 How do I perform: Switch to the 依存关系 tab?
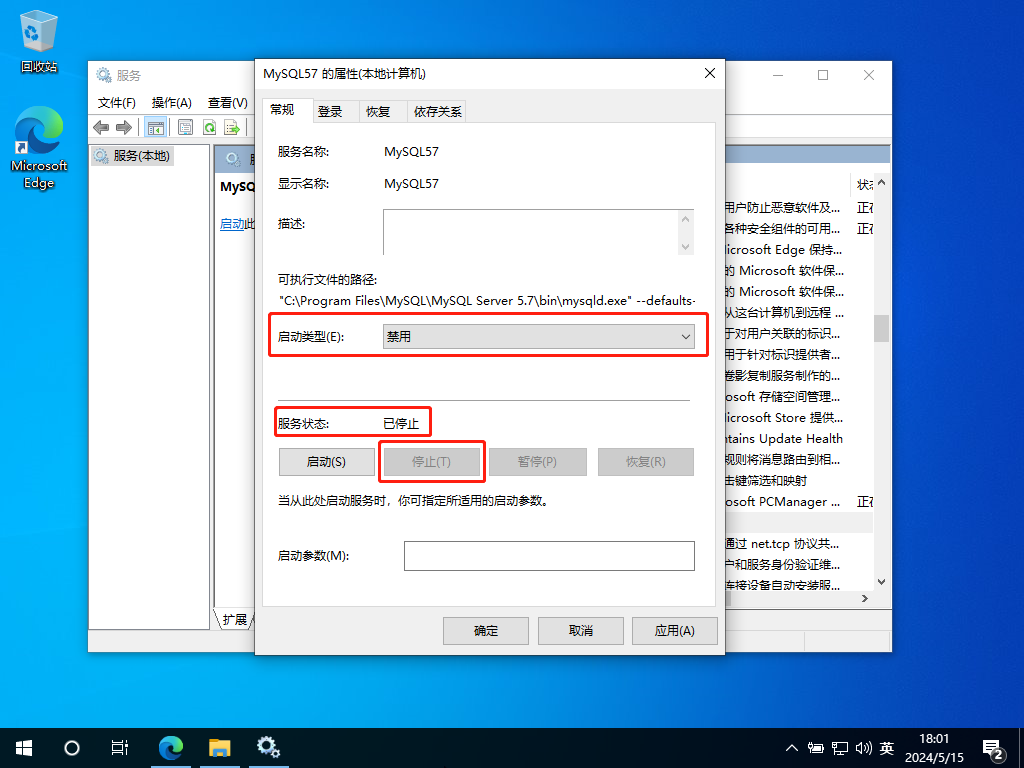438,112
